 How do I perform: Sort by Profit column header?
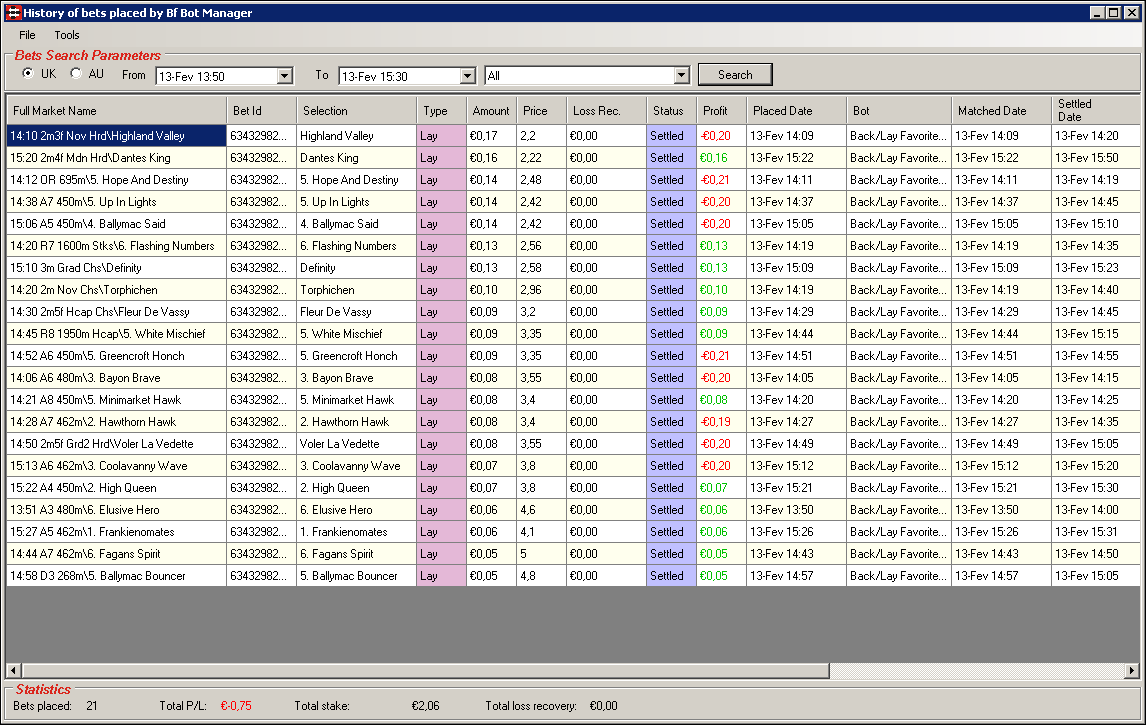tap(721, 110)
